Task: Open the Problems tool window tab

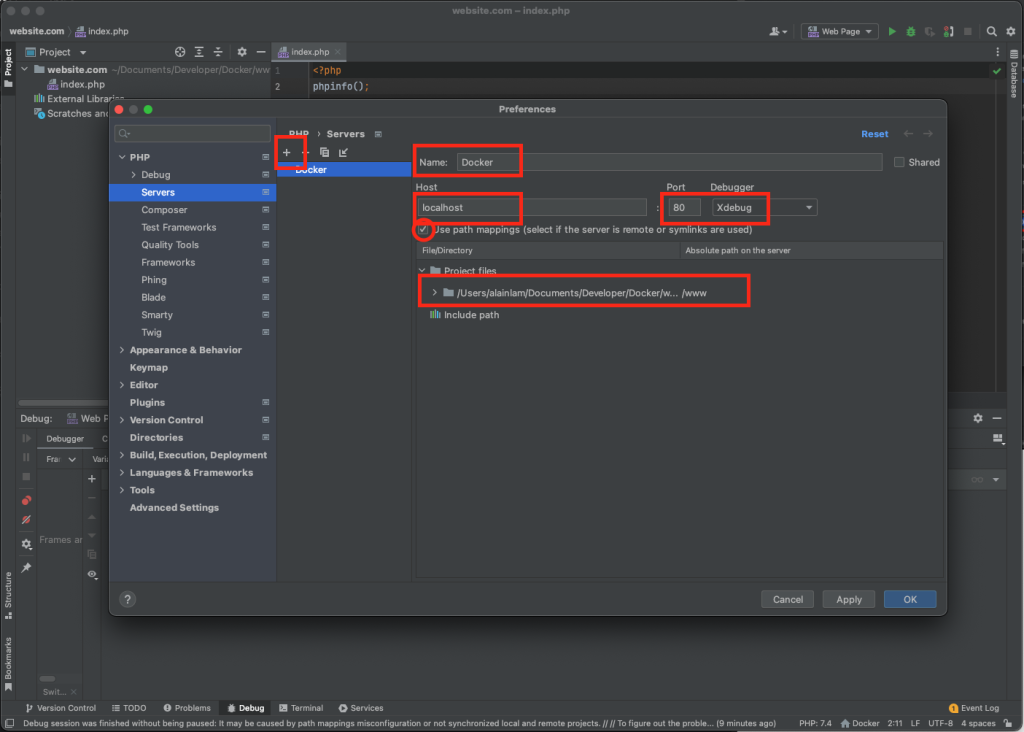Action: [187, 708]
